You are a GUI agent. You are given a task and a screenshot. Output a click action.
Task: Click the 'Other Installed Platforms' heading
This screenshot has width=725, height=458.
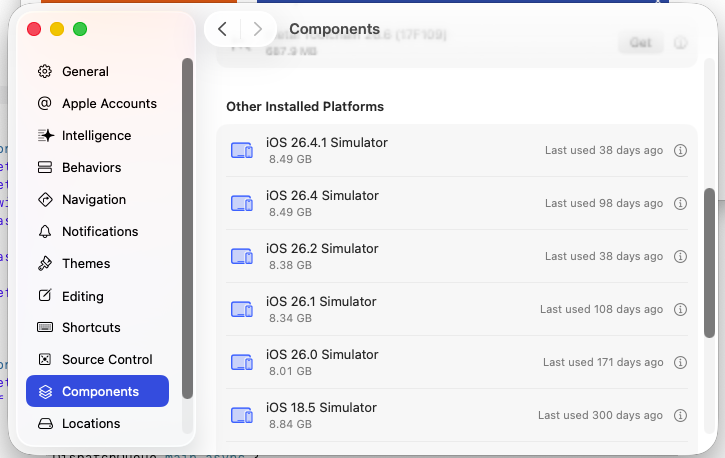coord(305,106)
